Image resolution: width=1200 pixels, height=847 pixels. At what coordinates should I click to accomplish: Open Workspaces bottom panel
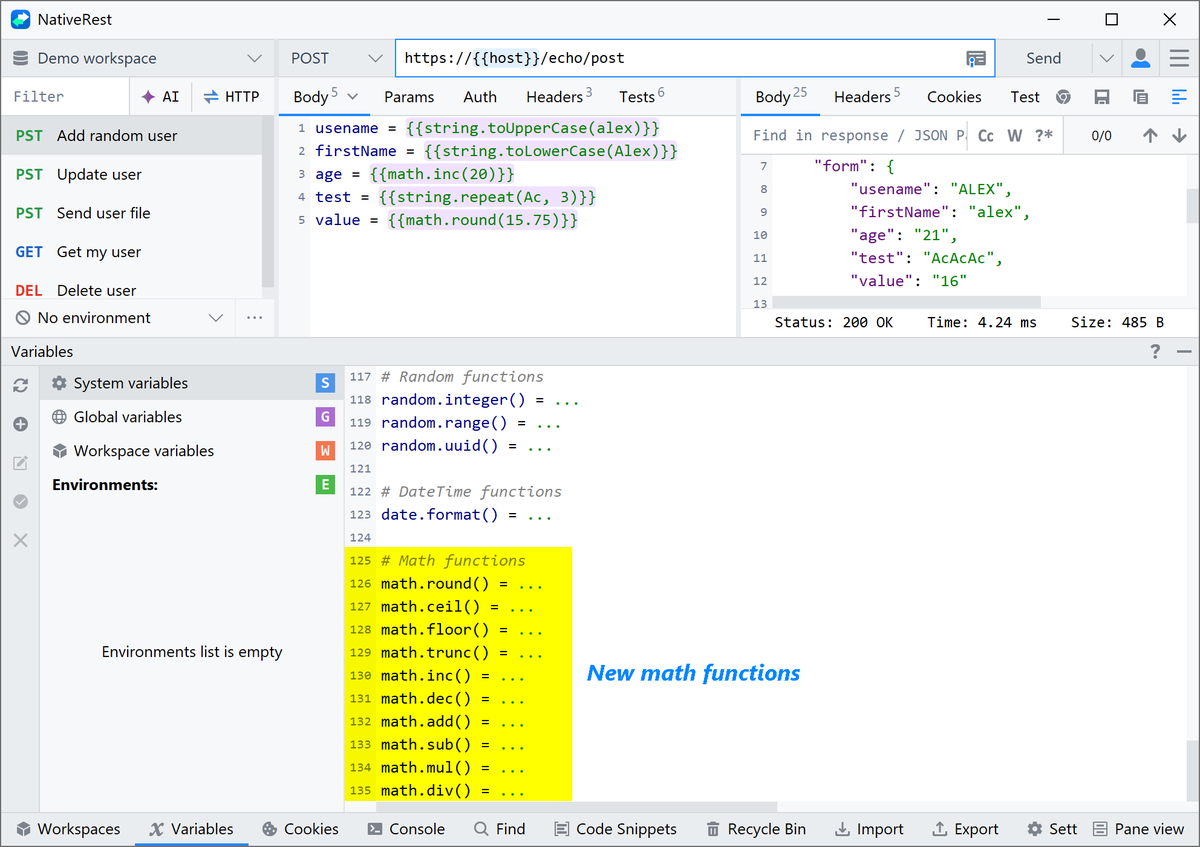[68, 829]
